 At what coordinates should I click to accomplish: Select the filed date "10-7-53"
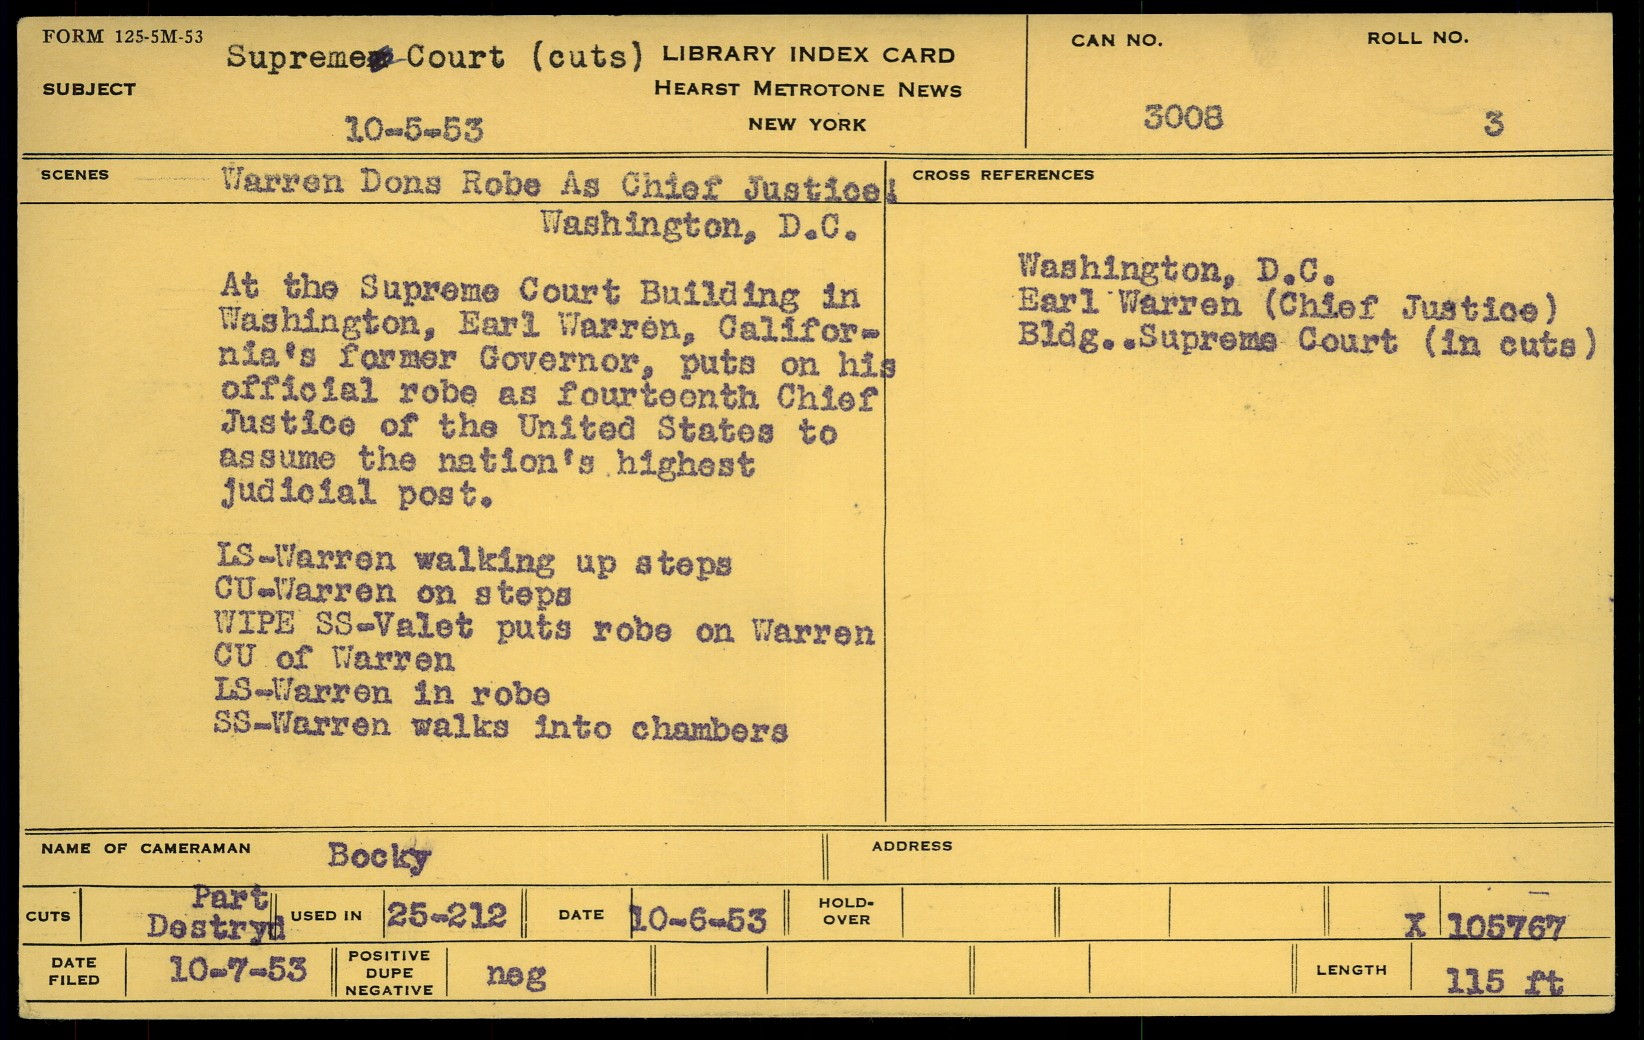[x=238, y=968]
